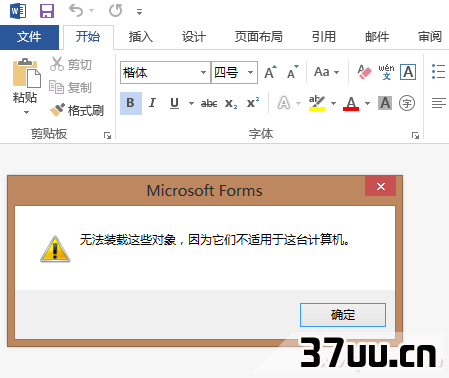Expand the font name dropdown arrow
The image size is (449, 378).
click(203, 72)
